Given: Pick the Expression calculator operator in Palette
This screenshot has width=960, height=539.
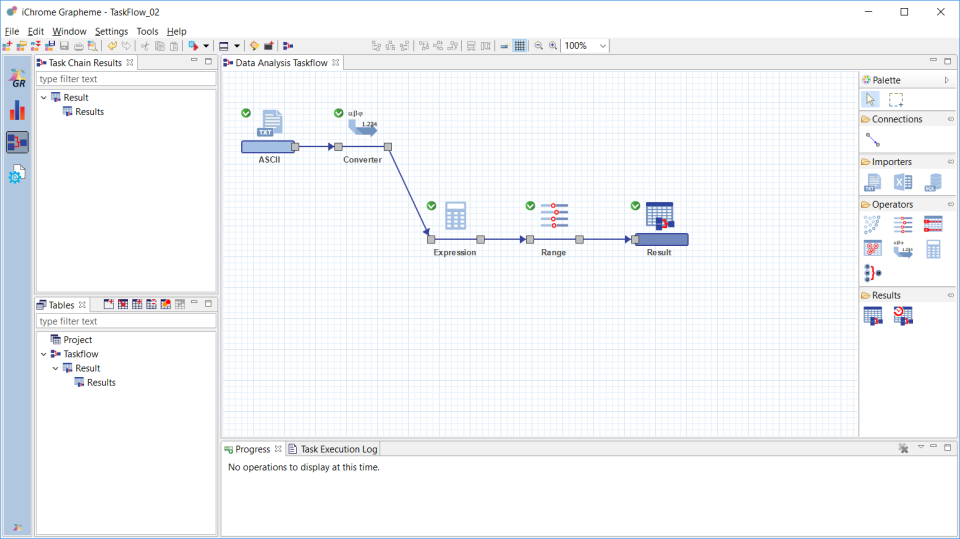Looking at the screenshot, I should (933, 249).
